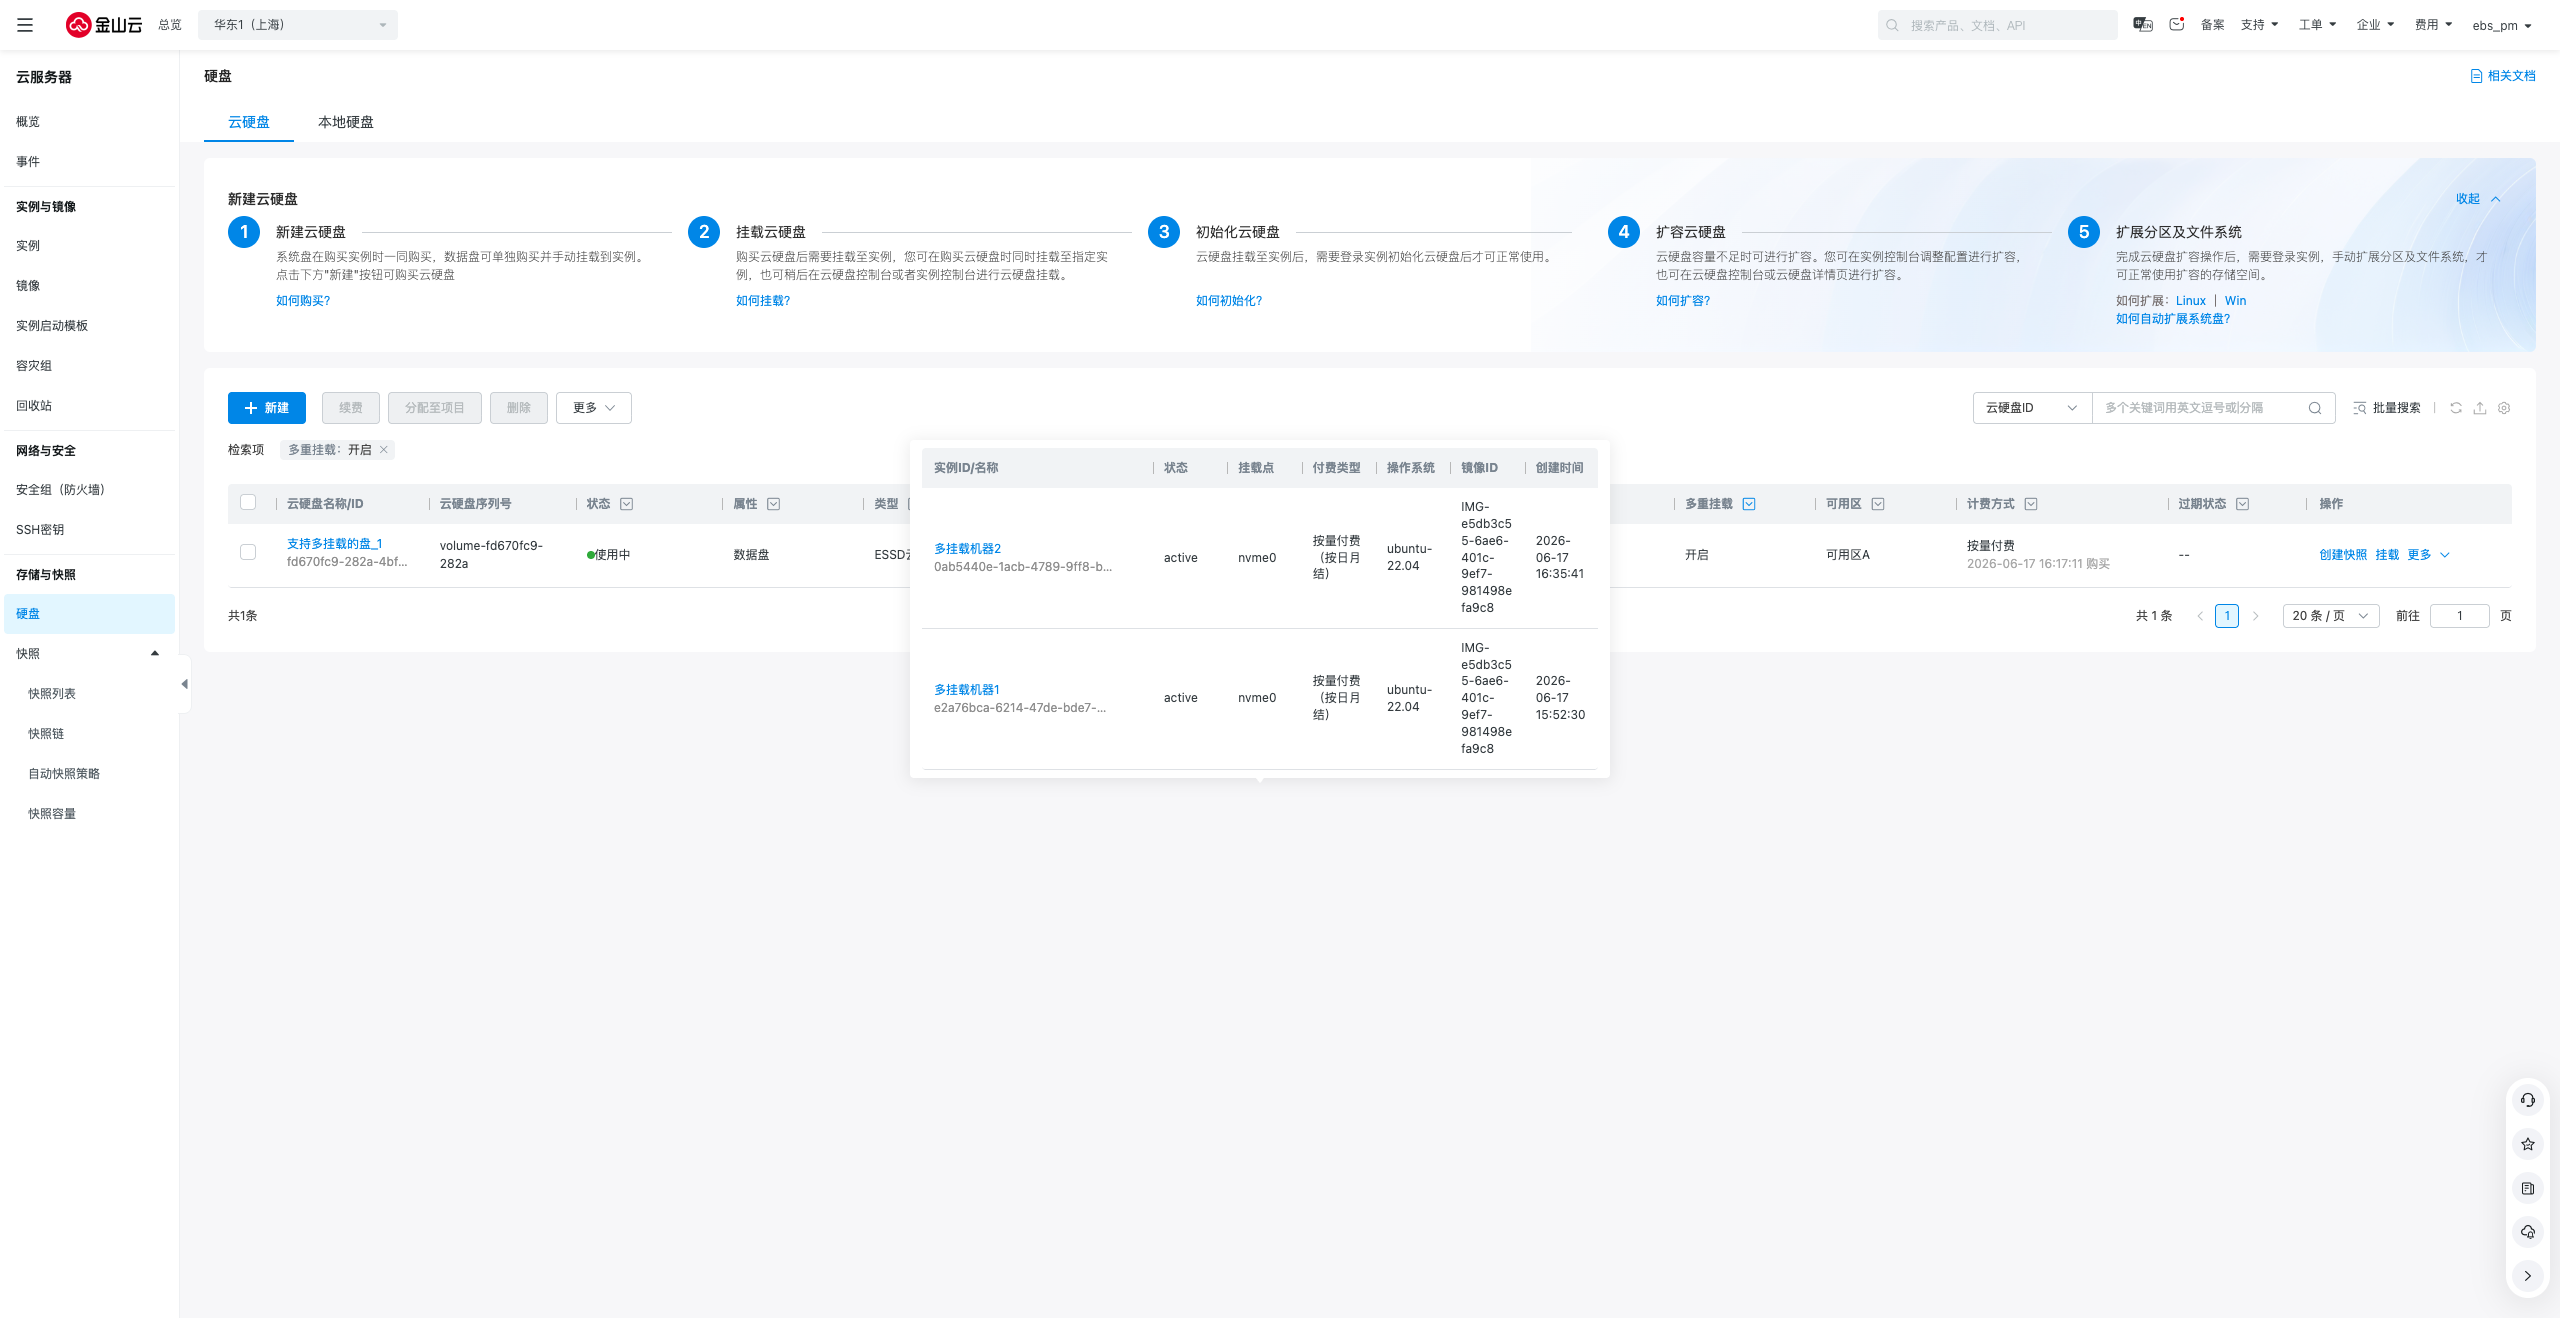Viewport: 2560px width, 1318px height.
Task: Open customer service headset icon
Action: click(x=2527, y=1100)
